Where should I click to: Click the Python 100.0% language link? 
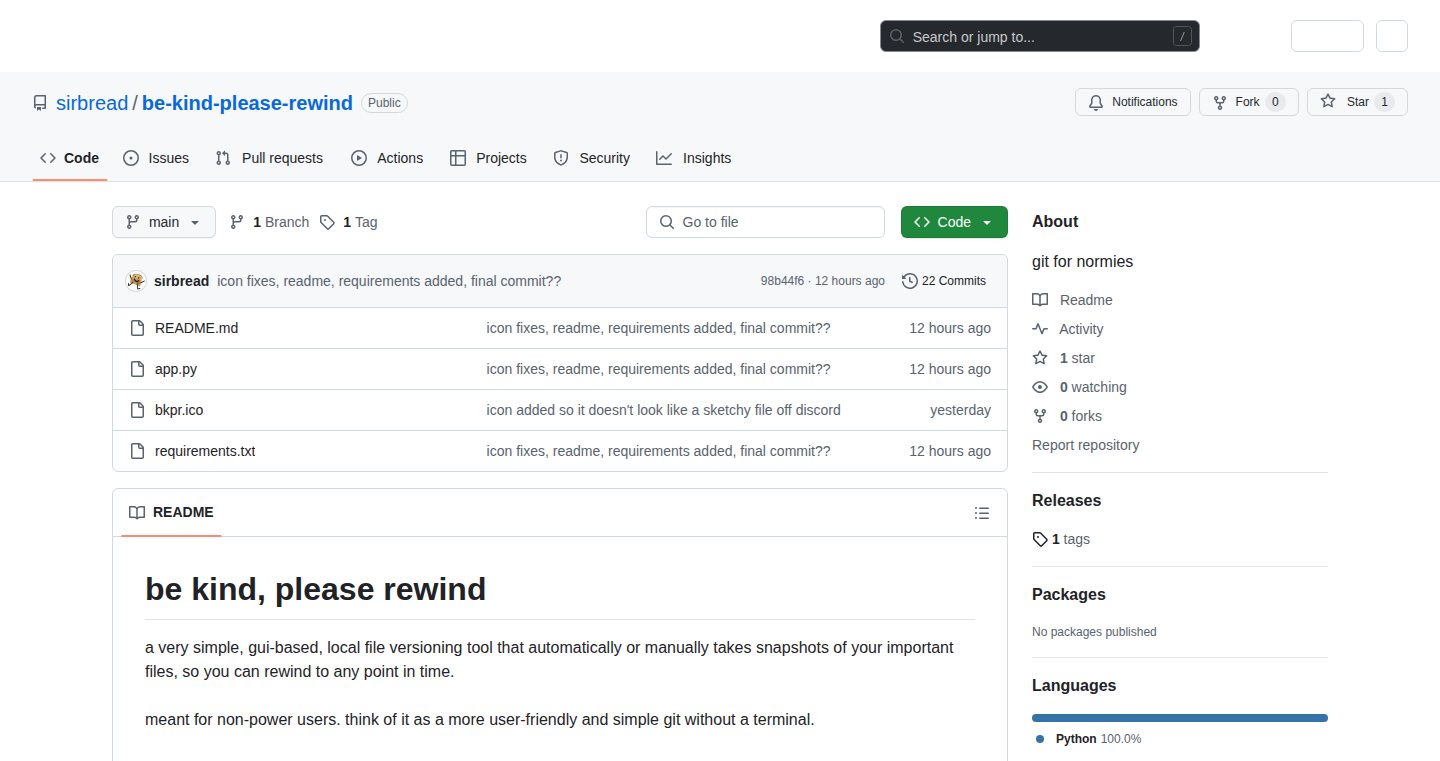1088,739
